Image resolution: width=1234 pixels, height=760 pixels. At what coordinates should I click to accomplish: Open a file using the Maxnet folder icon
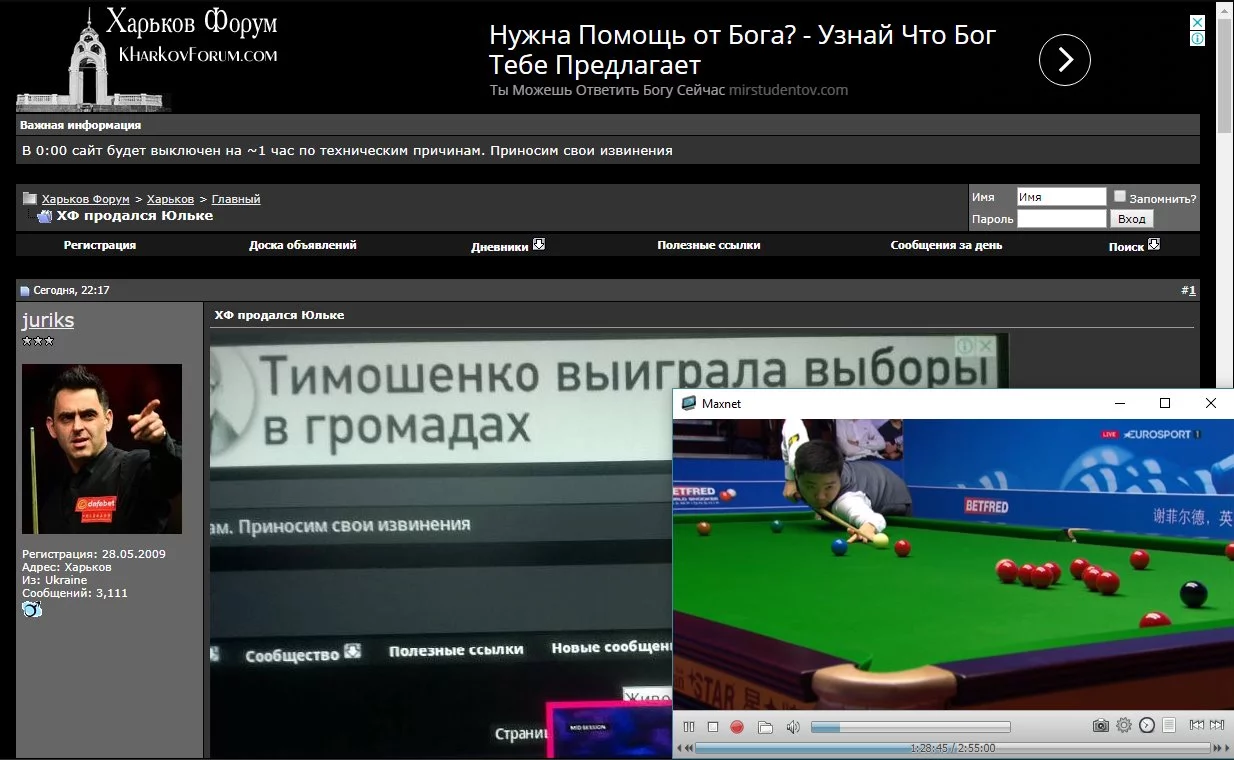pos(765,727)
